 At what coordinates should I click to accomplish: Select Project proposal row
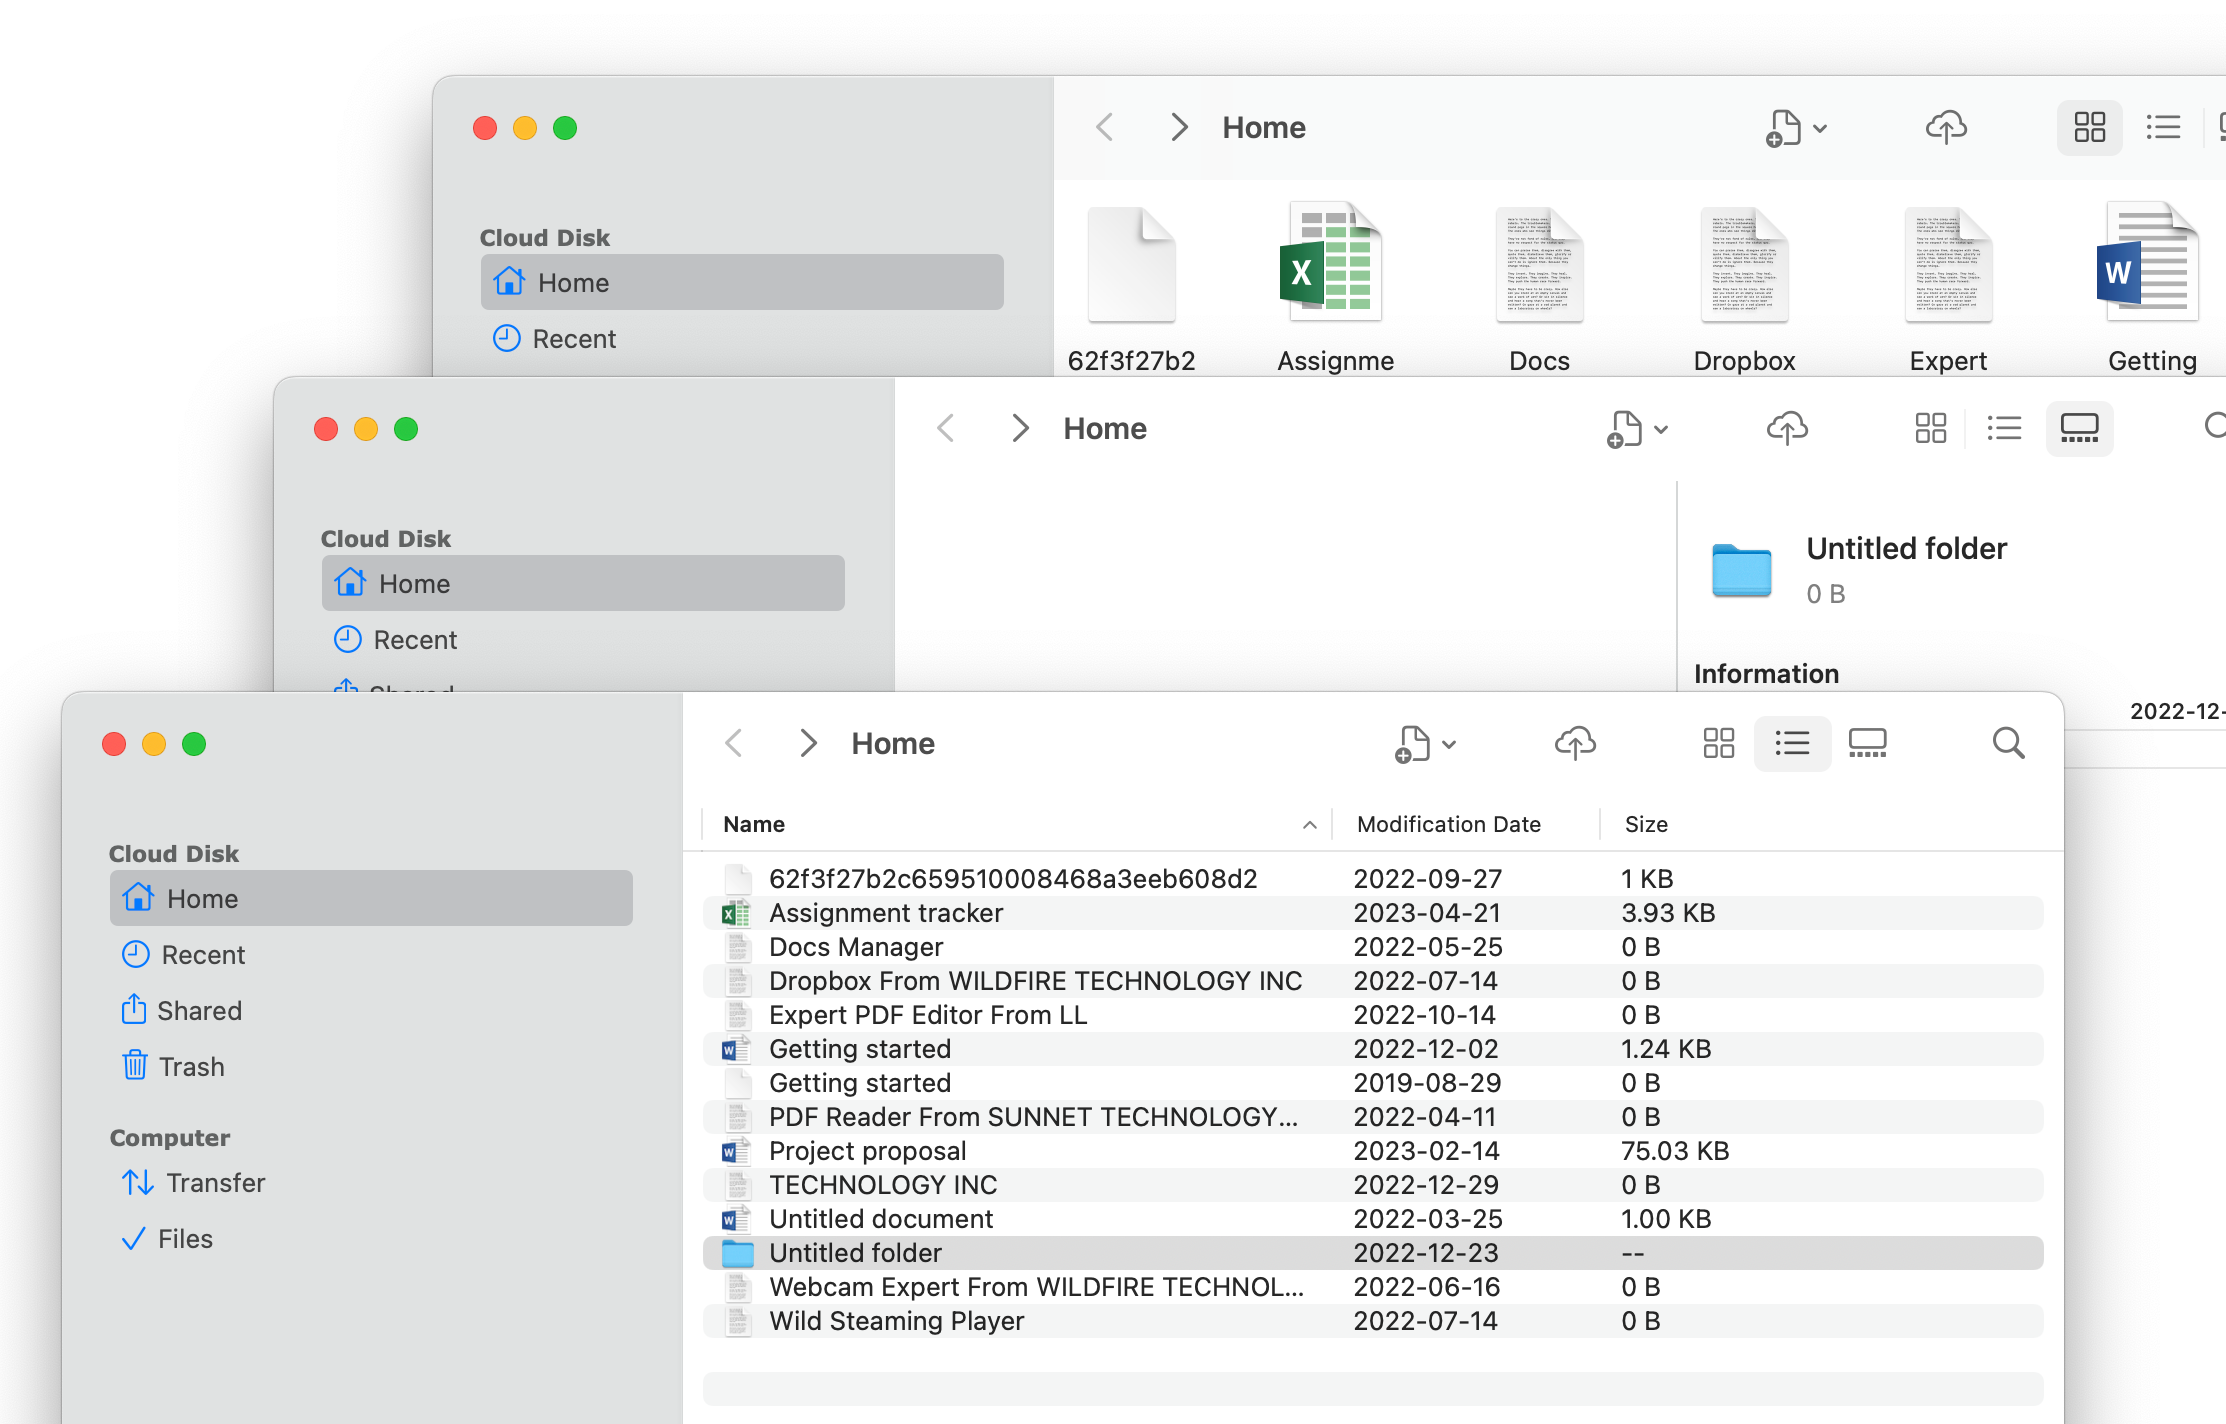click(1373, 1151)
